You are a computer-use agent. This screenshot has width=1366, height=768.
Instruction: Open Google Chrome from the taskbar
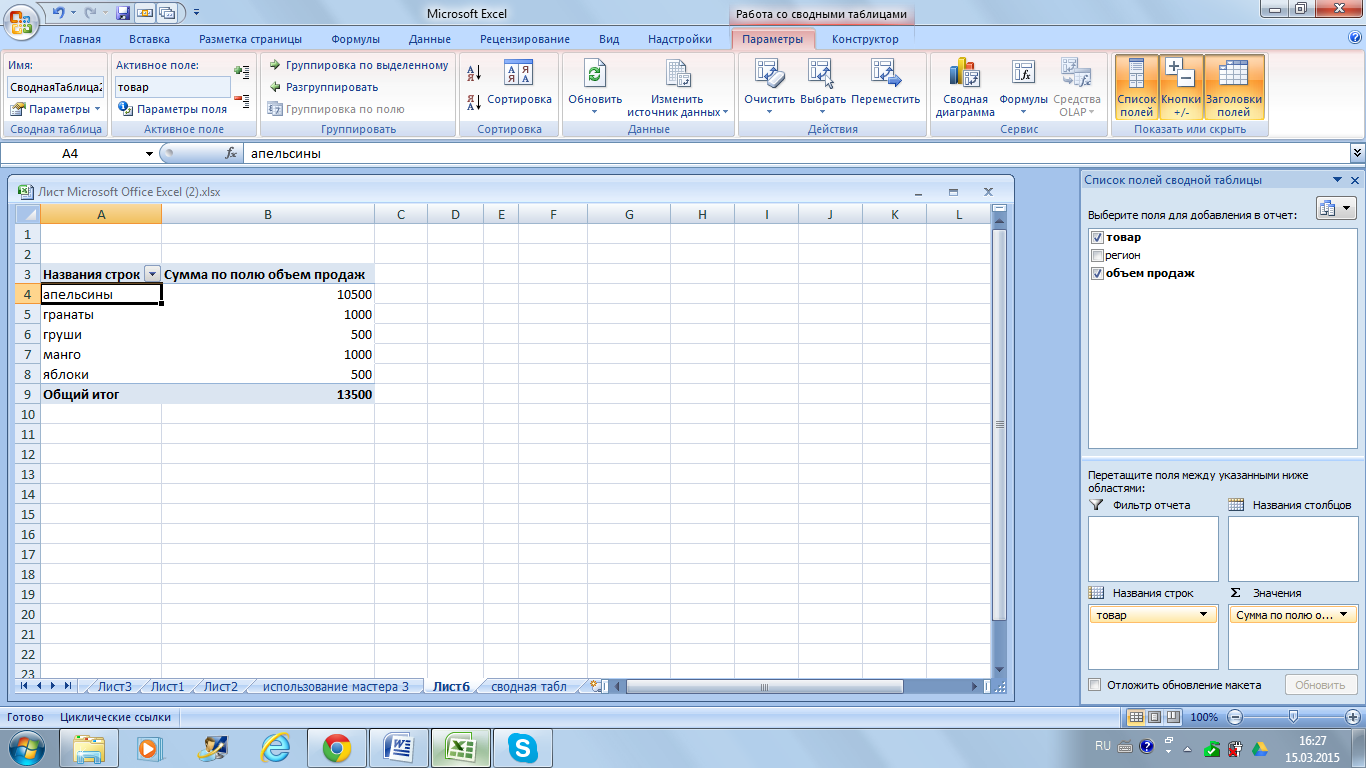tap(336, 747)
